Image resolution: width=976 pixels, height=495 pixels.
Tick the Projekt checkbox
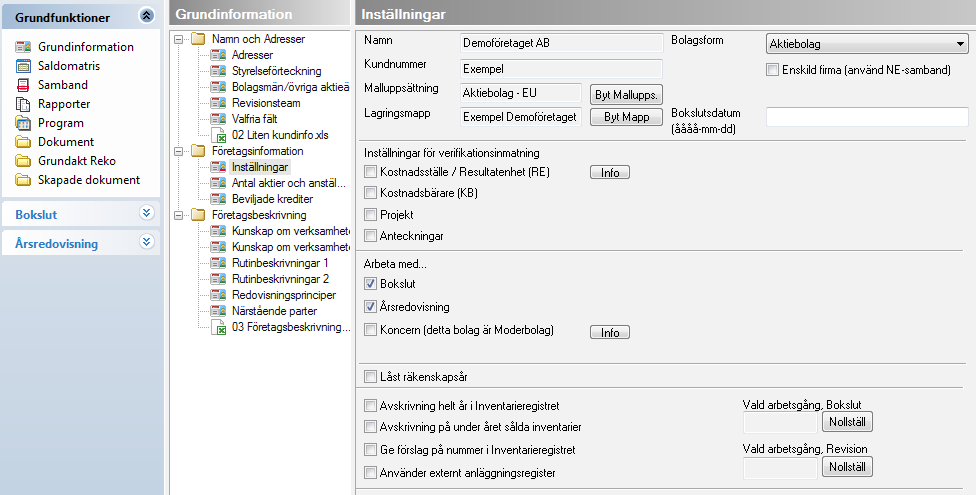click(x=370, y=215)
